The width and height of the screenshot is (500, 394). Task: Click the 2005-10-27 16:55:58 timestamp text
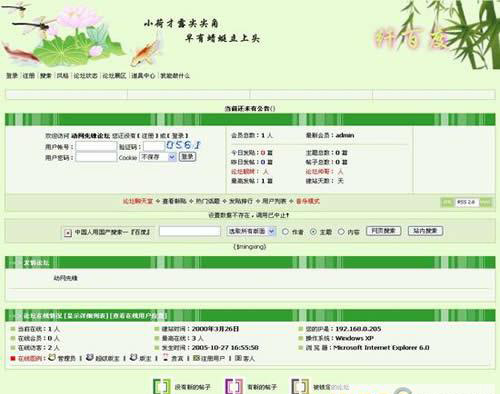(x=225, y=348)
